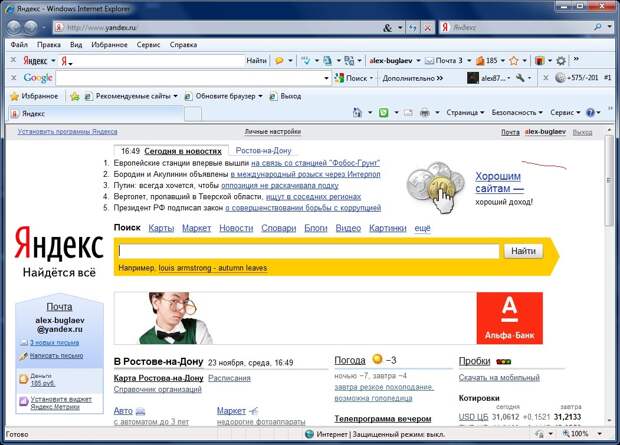This screenshot has height=445, width=620.
Task: Expand Обновите браузер dropdown
Action: [260, 96]
